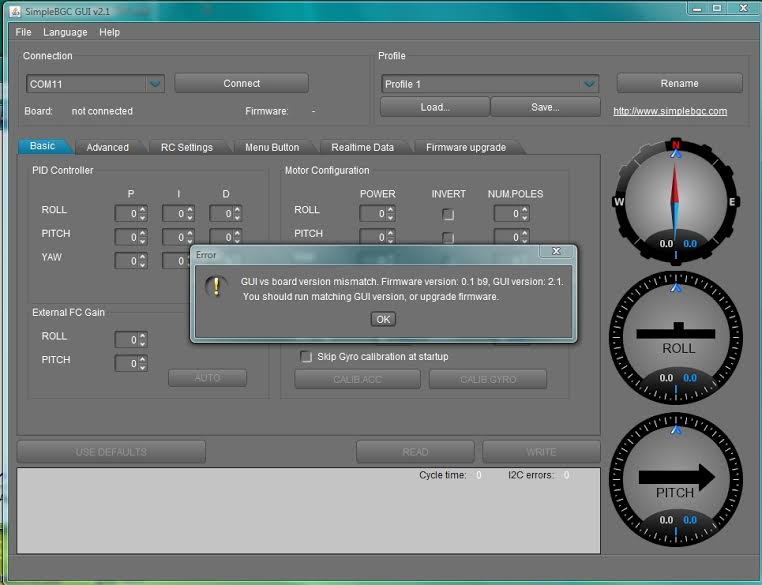762x585 pixels.
Task: Toggle ROLL motor INVERT checkbox
Action: (x=448, y=214)
